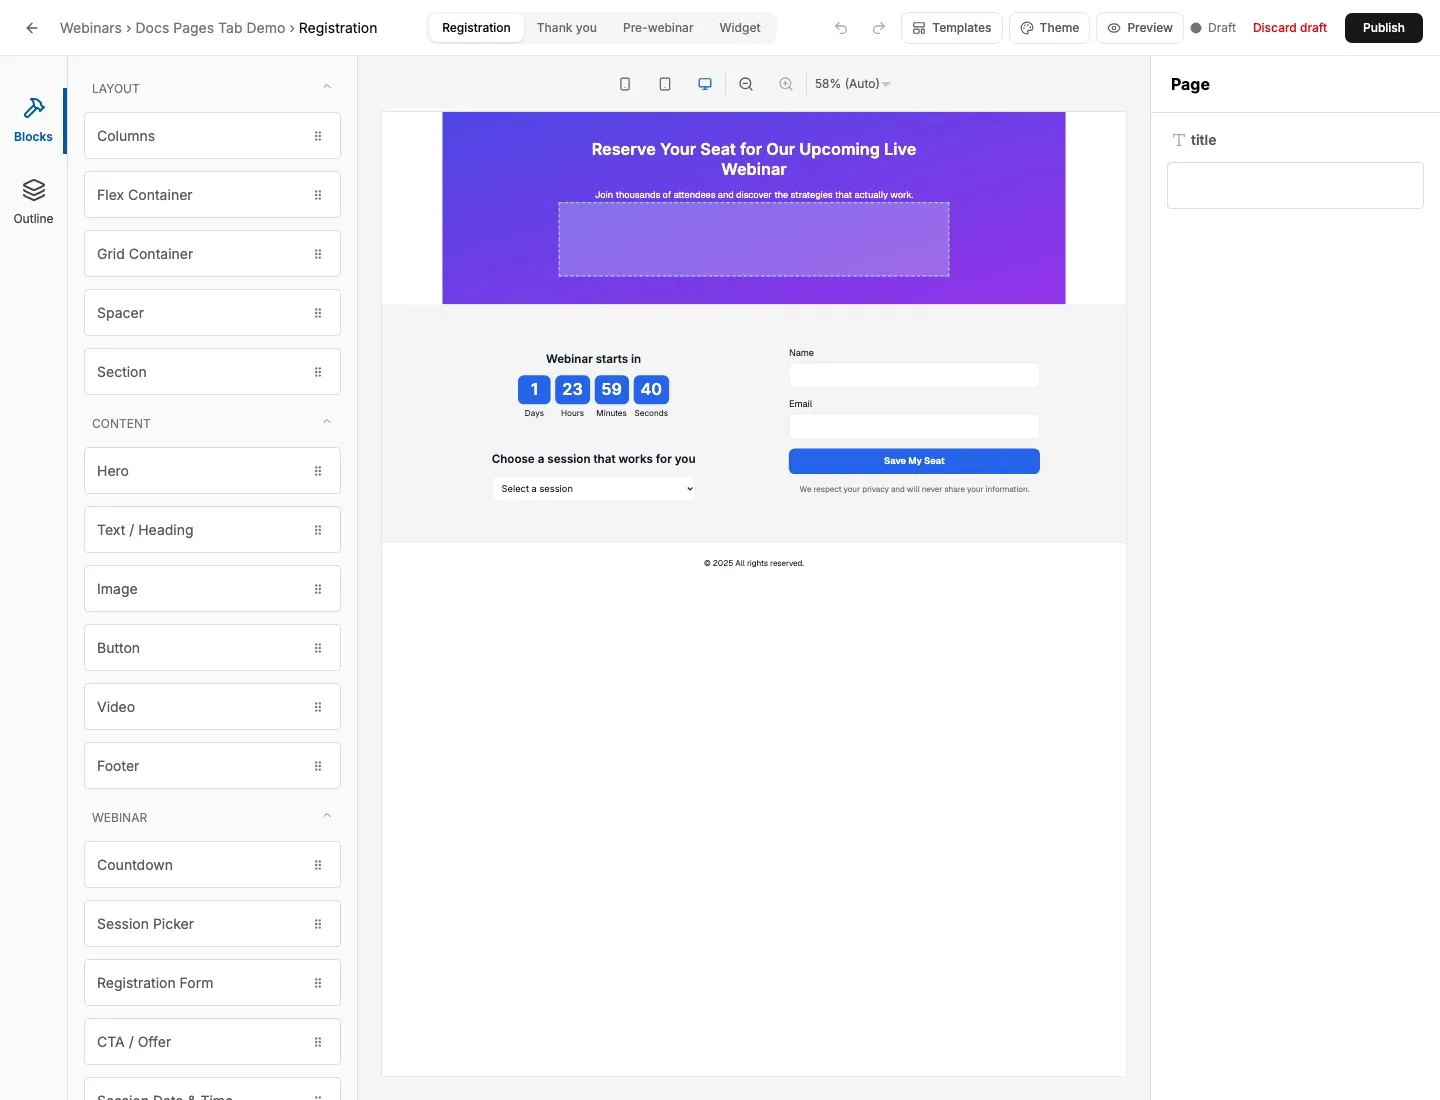
Task: Grab the Video block drag handle
Action: click(318, 707)
